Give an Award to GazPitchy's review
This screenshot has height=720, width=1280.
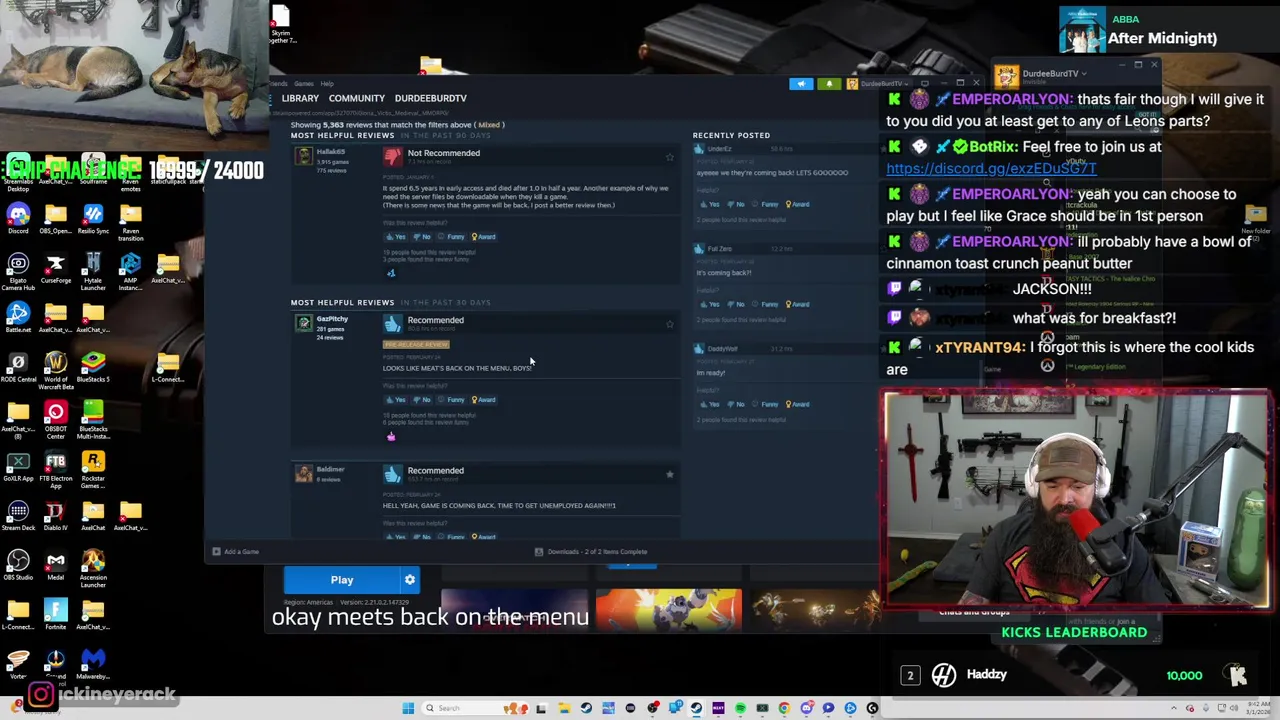pos(484,400)
